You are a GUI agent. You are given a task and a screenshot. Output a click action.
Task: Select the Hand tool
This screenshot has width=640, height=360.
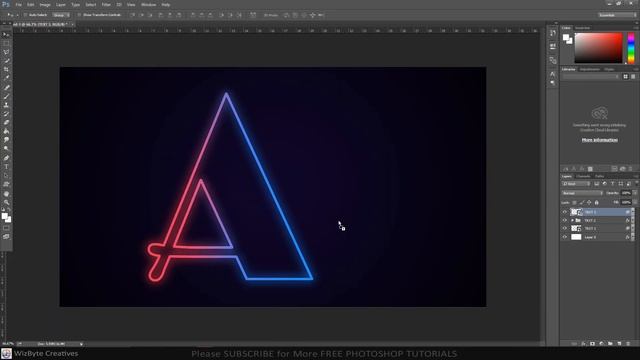pos(6,193)
